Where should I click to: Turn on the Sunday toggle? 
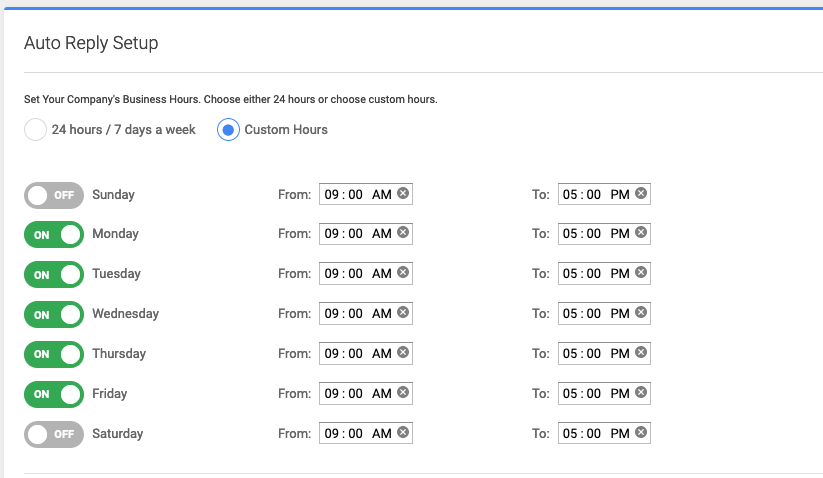(x=54, y=195)
